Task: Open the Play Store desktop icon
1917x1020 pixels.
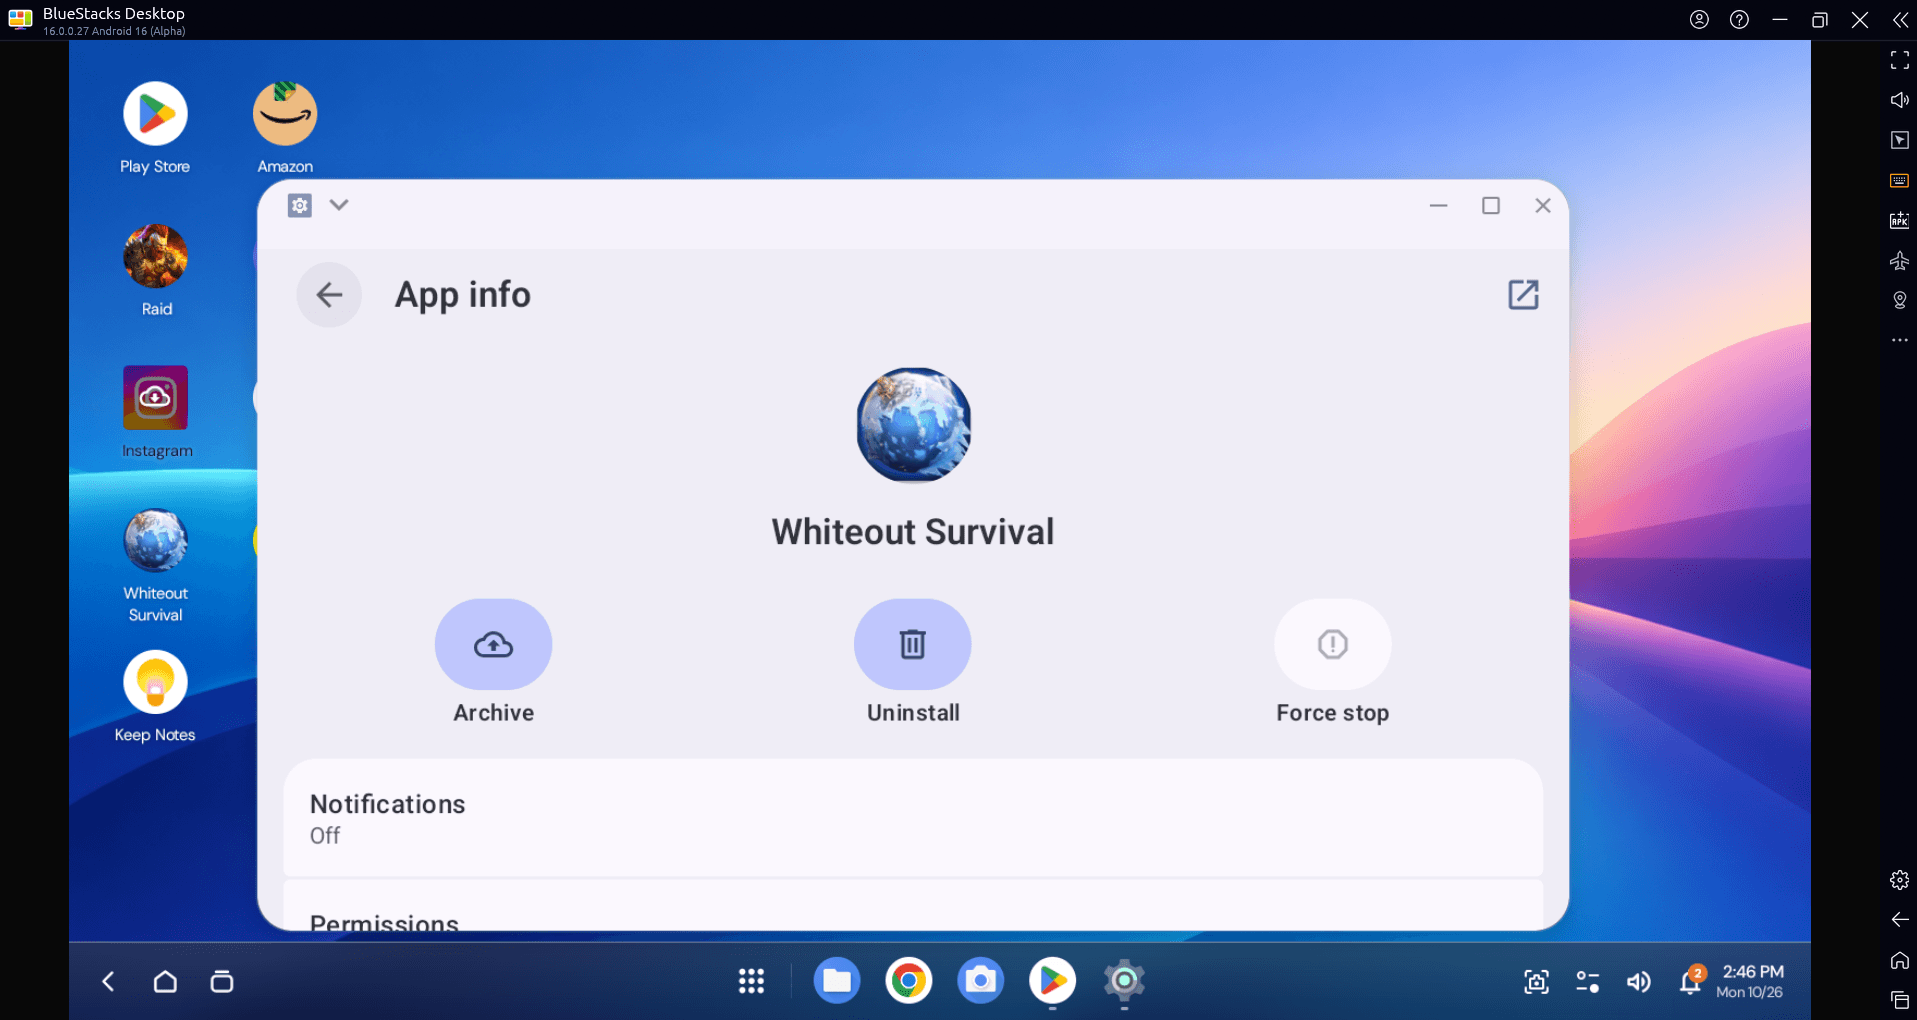Action: click(x=155, y=114)
